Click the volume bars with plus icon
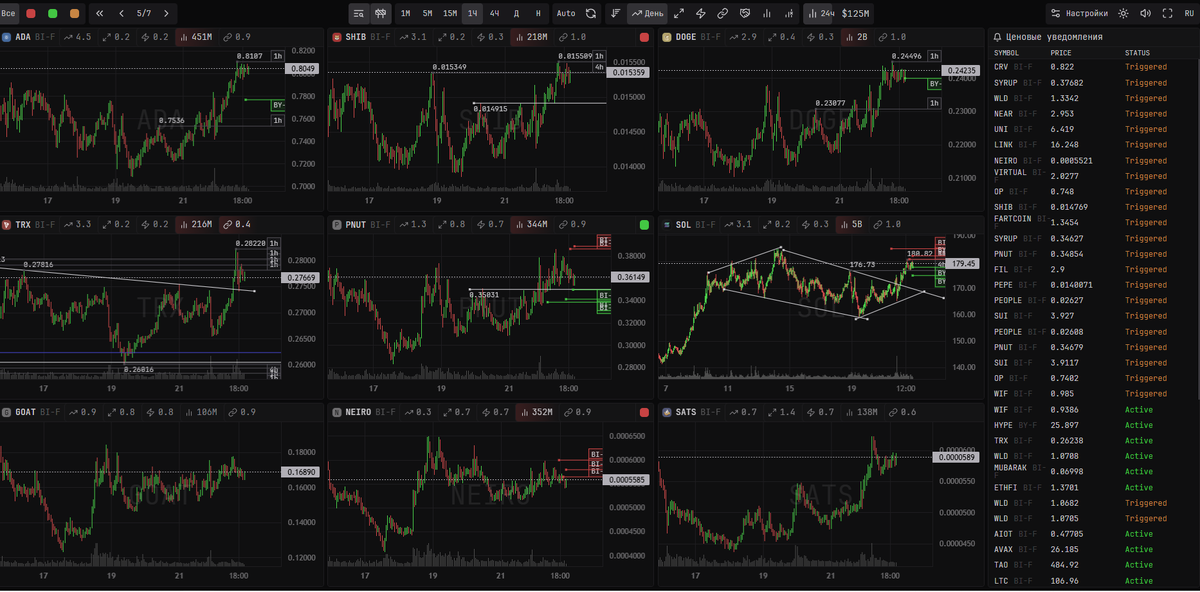 coord(790,14)
